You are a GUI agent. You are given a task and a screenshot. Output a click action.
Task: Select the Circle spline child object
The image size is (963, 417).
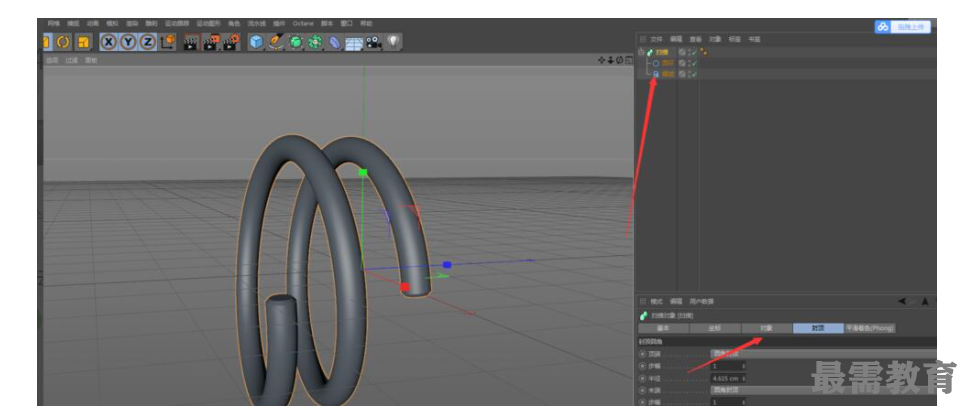pos(668,63)
